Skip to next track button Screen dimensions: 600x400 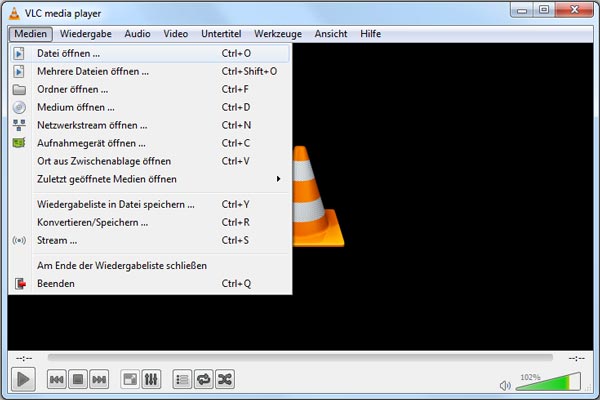pos(99,379)
